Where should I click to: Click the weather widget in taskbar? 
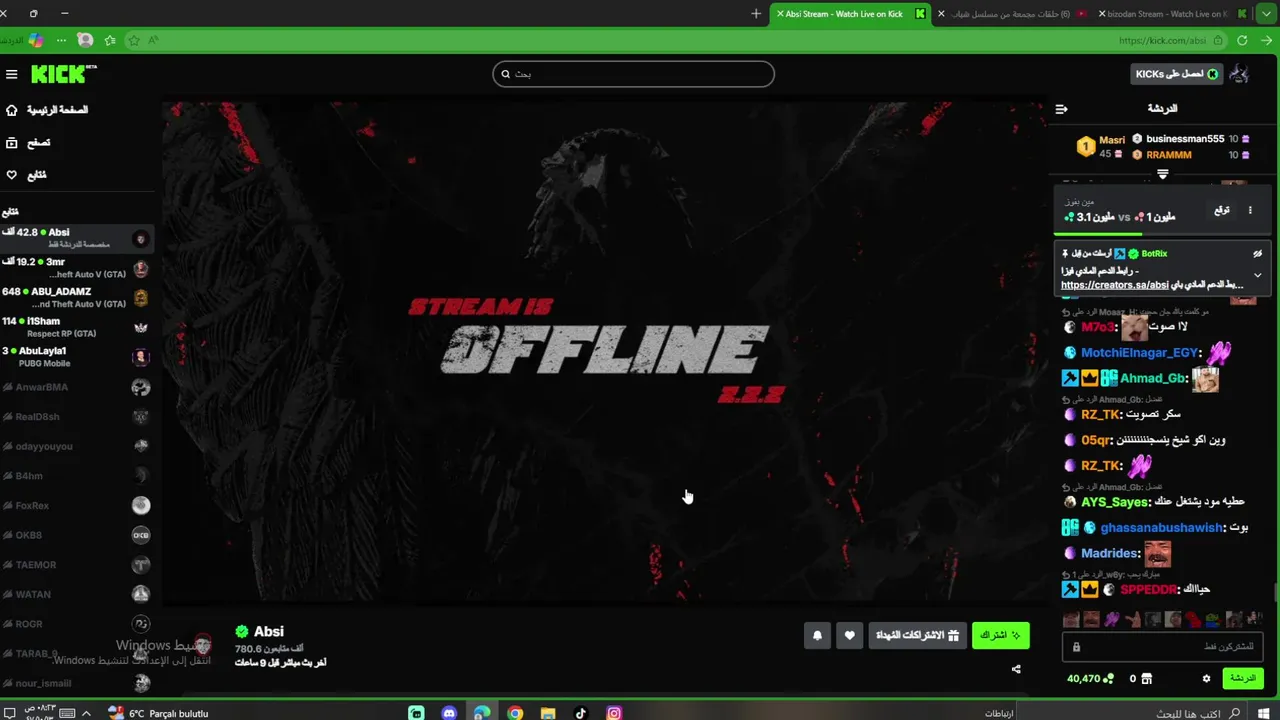click(158, 713)
